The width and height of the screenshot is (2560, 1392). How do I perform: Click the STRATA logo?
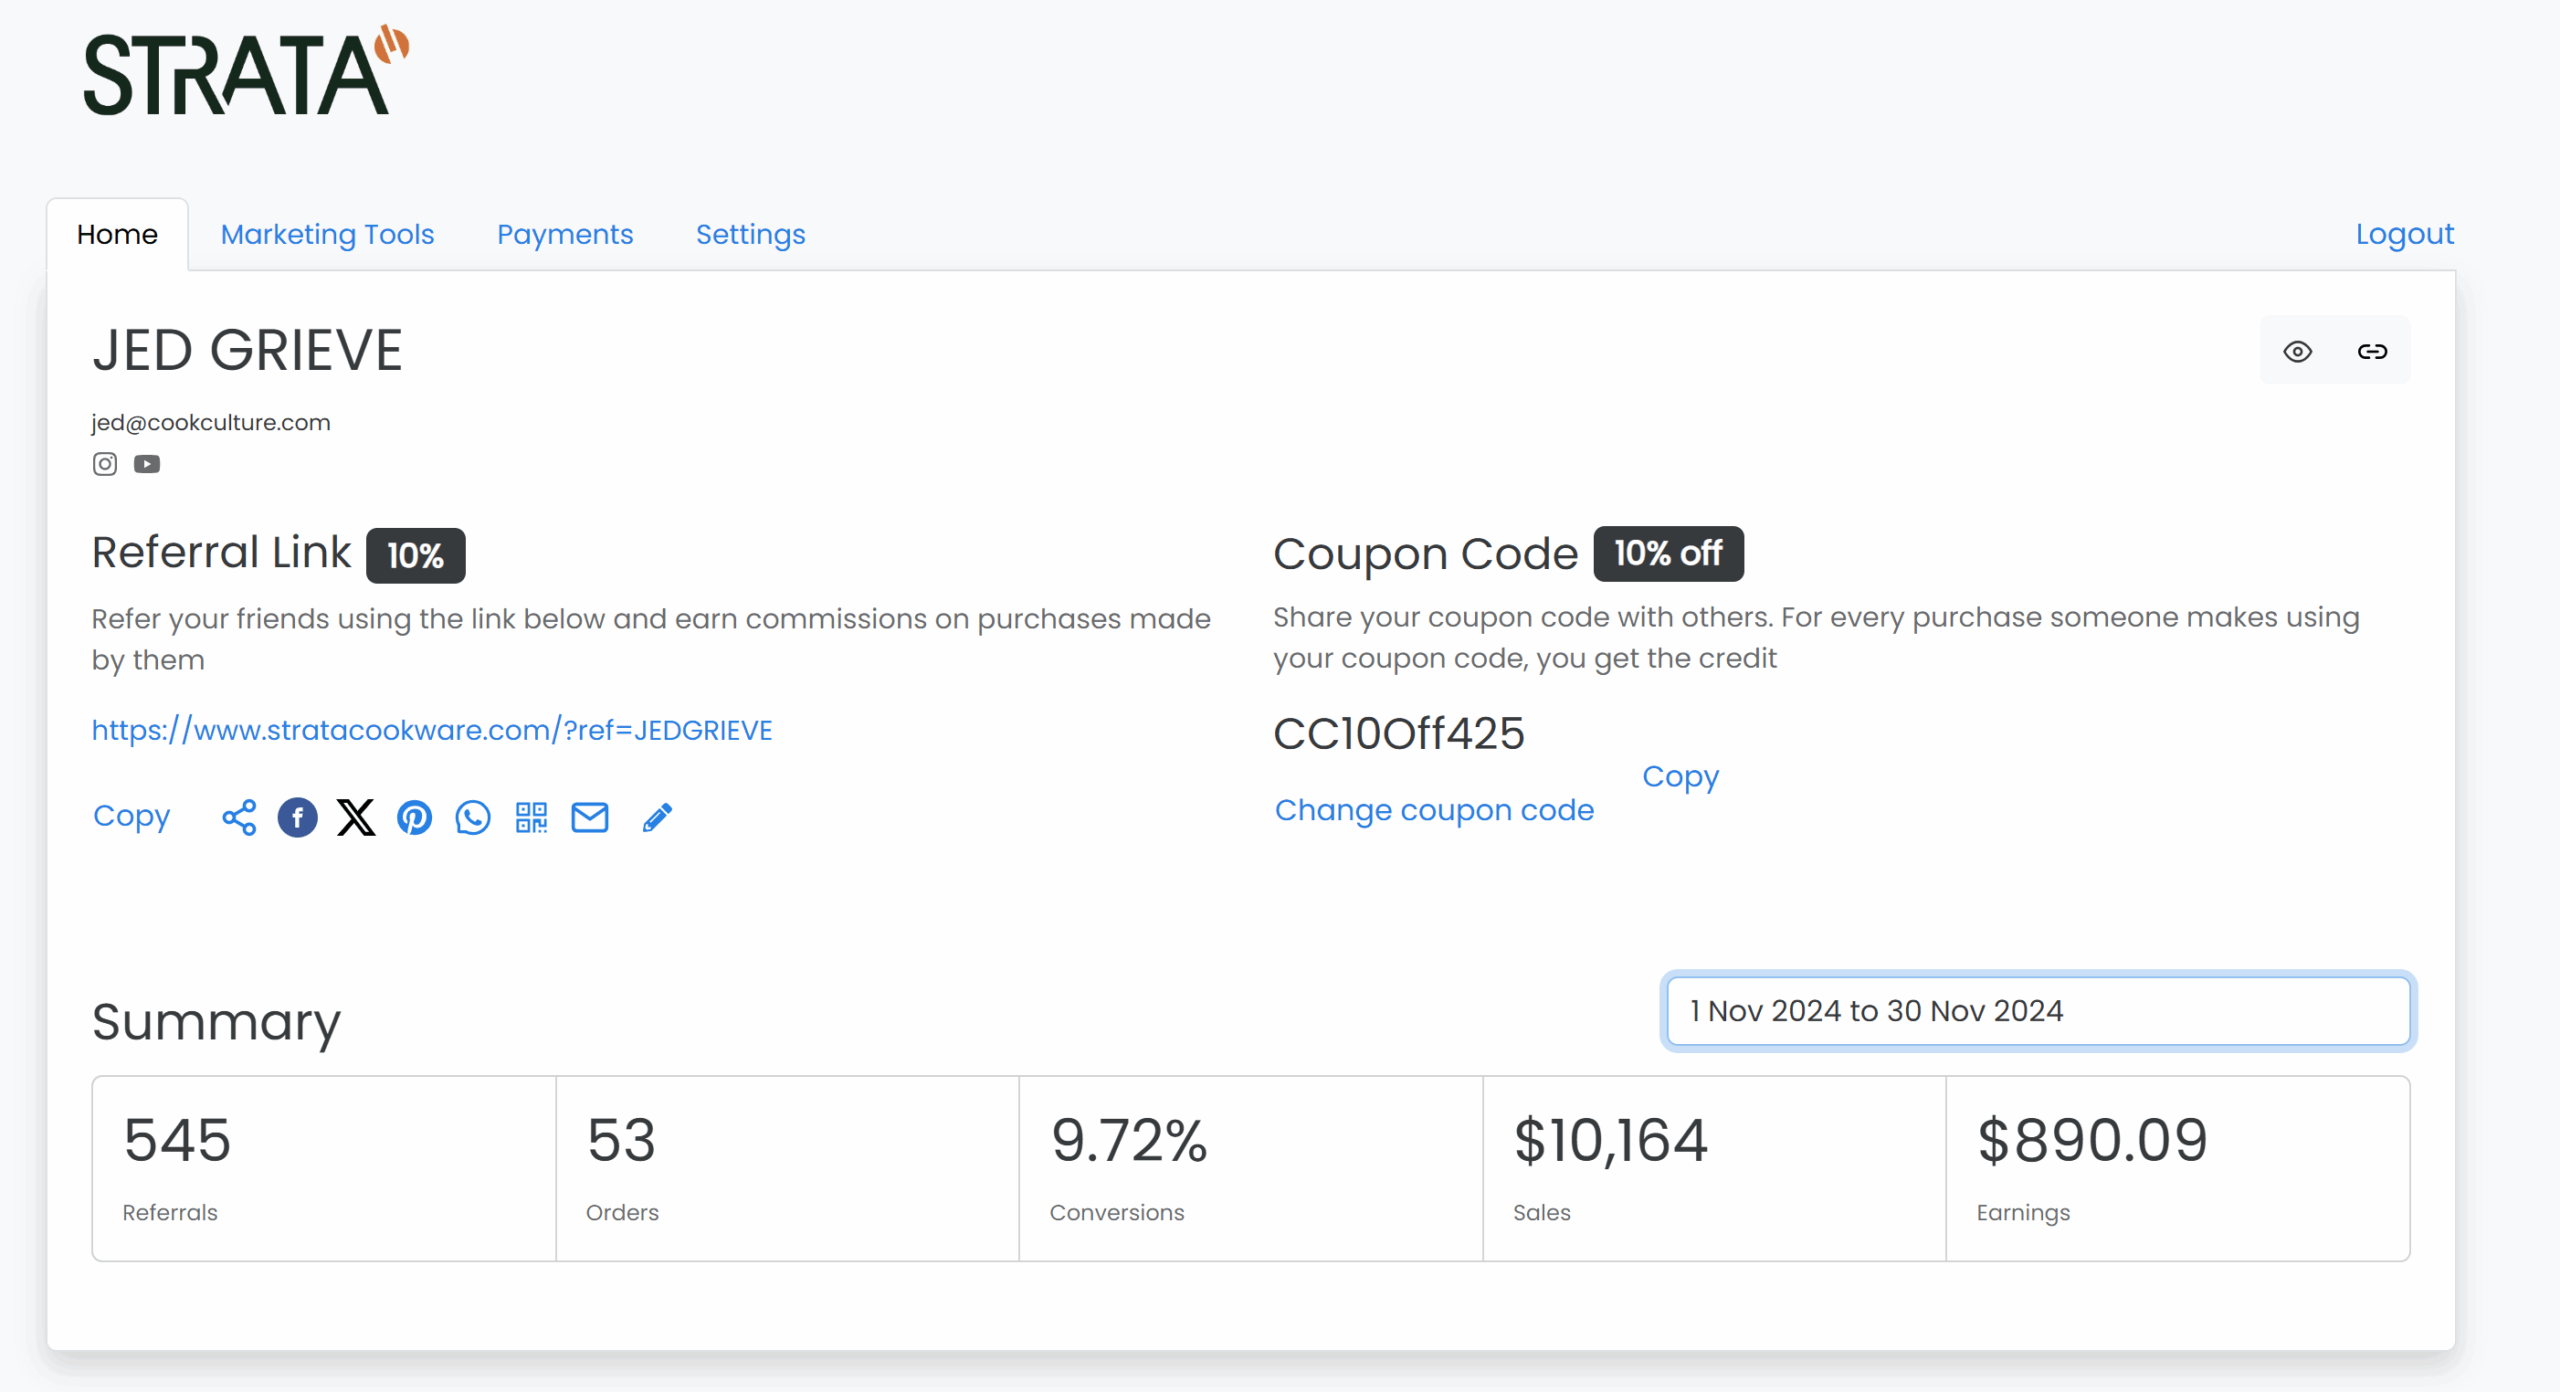(246, 71)
